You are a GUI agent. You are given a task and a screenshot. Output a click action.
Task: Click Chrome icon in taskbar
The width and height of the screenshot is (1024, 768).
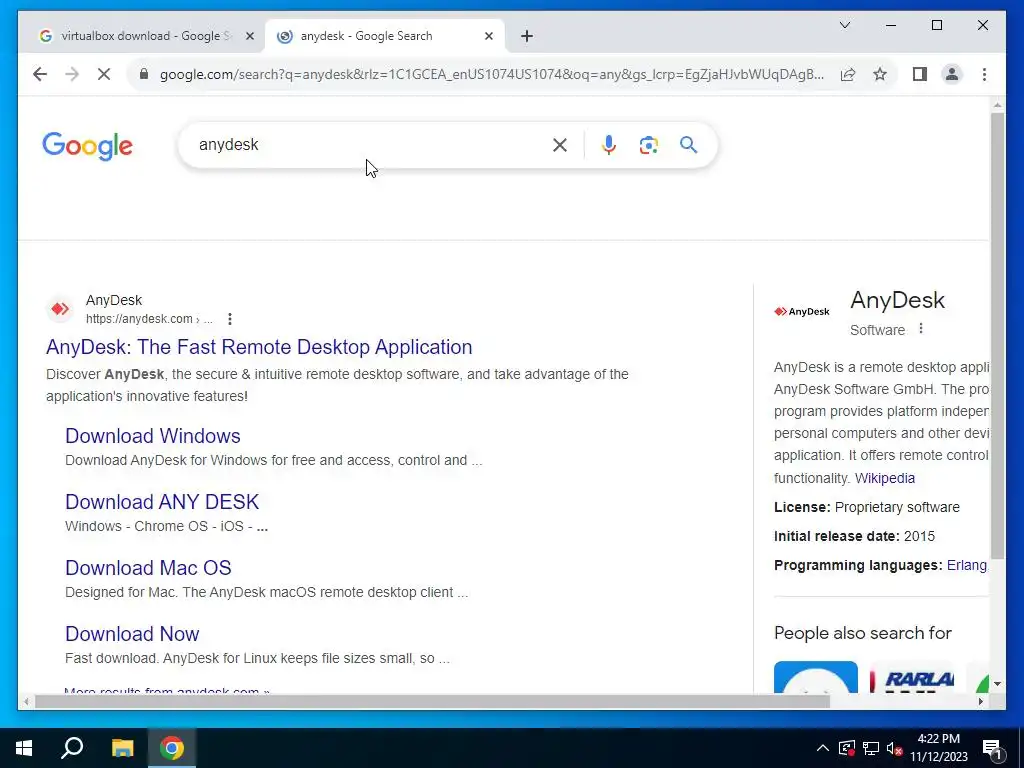(172, 748)
